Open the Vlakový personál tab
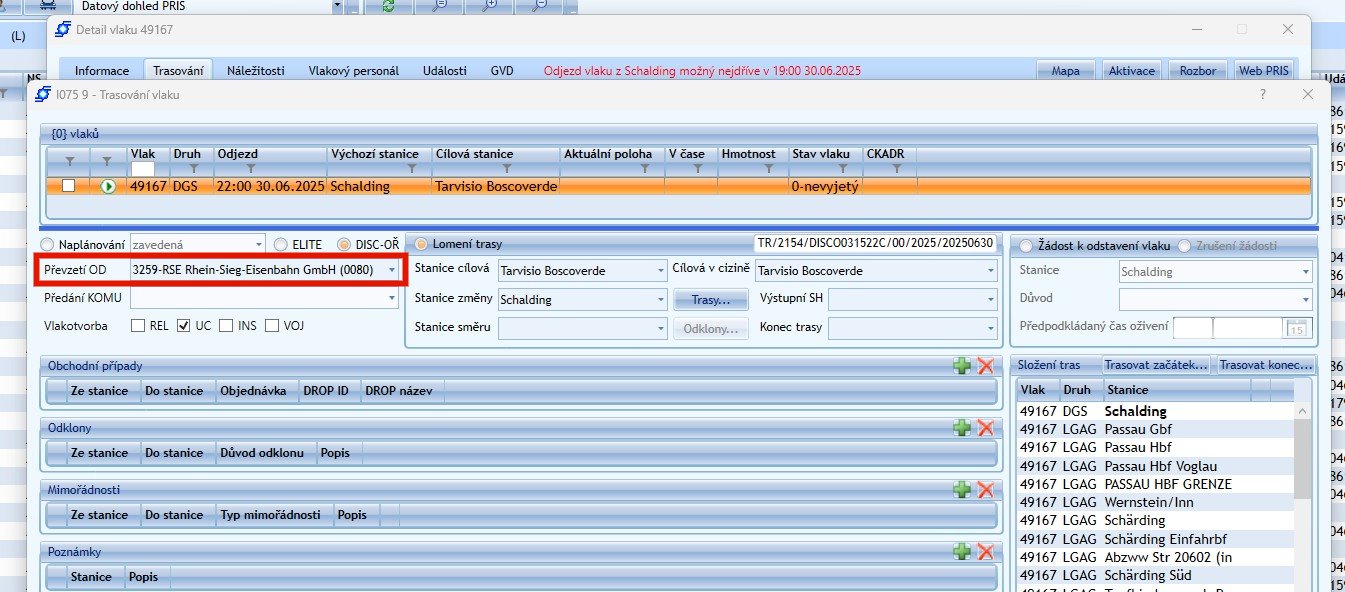The image size is (1345, 592). (353, 71)
